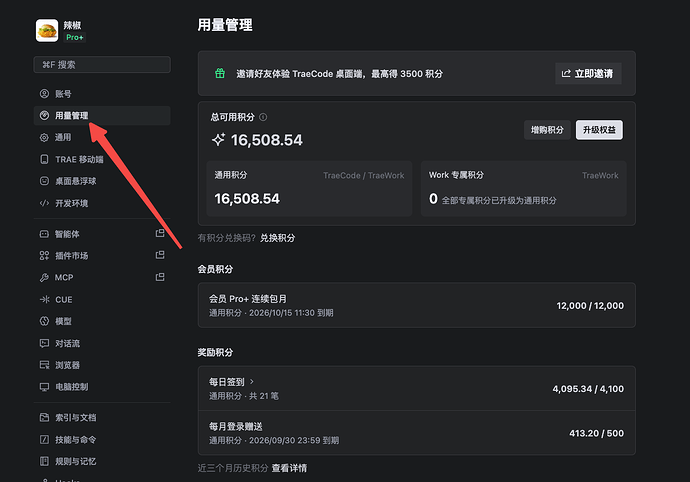Click the 电脑控制 monitor icon
690x482 pixels.
[44, 387]
